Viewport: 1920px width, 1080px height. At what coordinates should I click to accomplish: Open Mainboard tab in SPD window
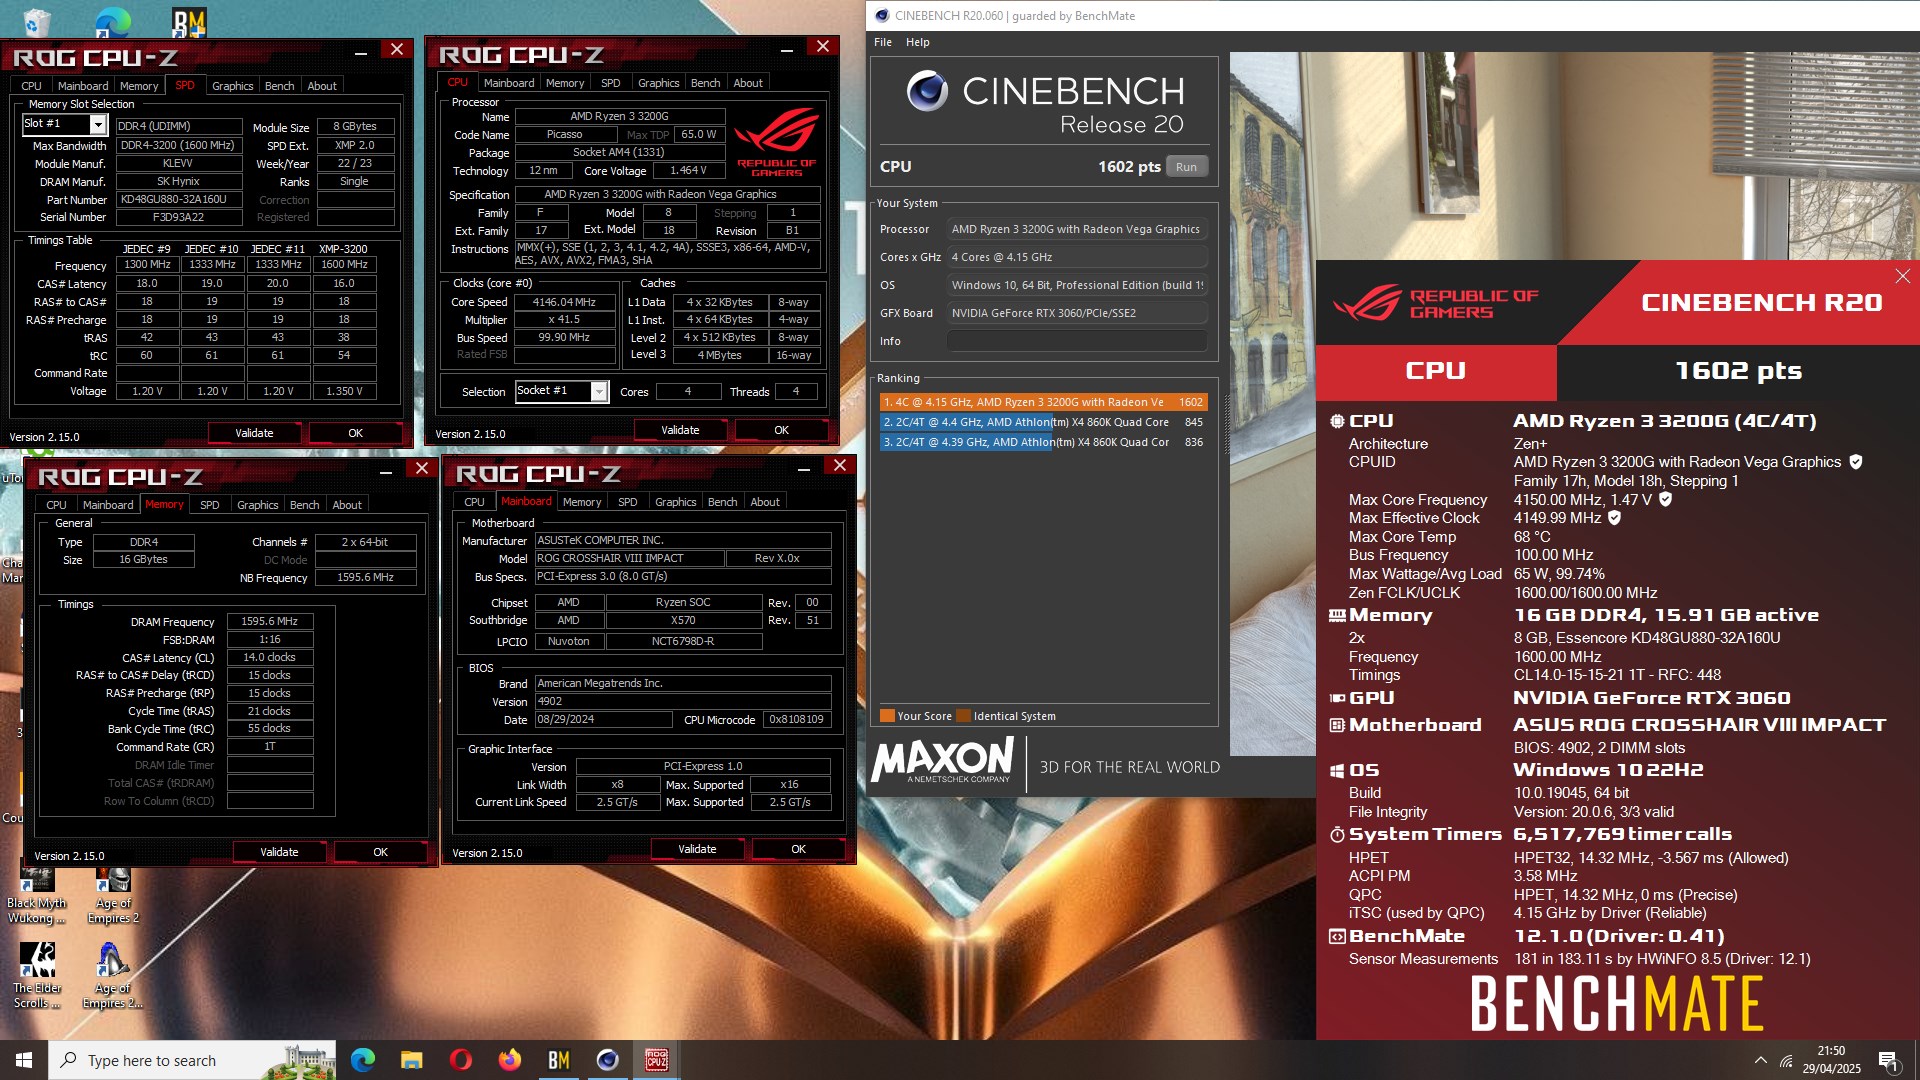(x=82, y=86)
